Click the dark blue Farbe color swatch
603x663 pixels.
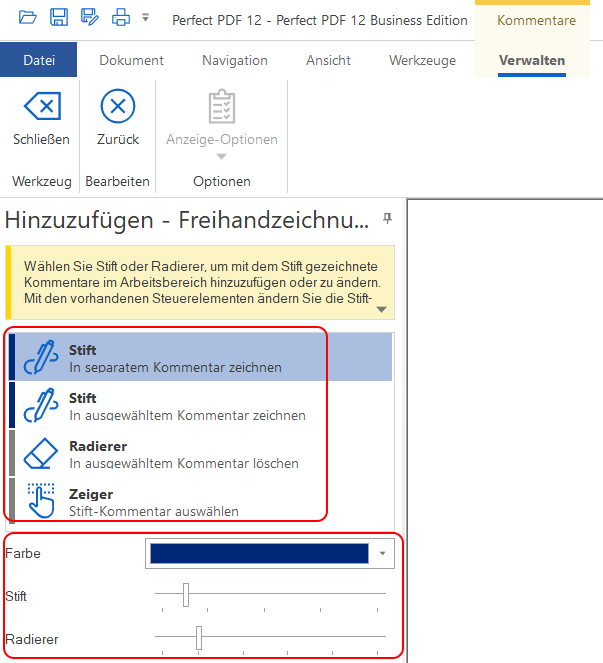point(259,553)
